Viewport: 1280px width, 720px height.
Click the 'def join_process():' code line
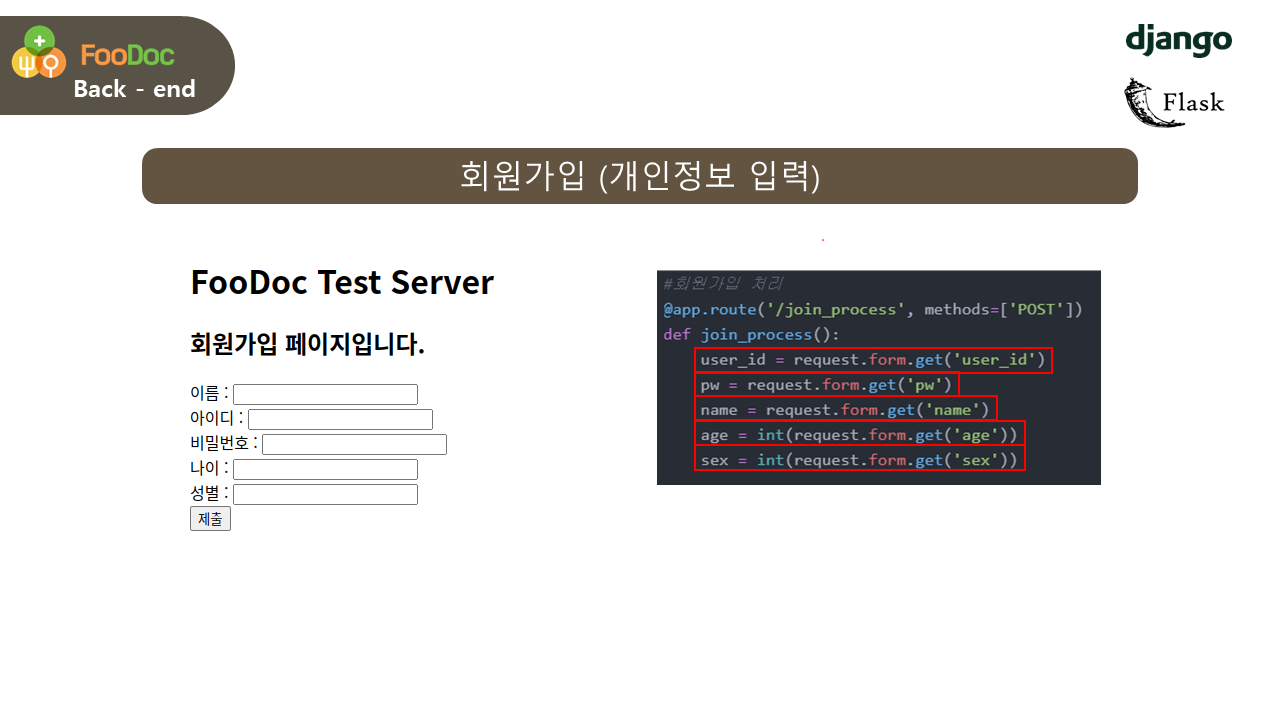pos(752,334)
